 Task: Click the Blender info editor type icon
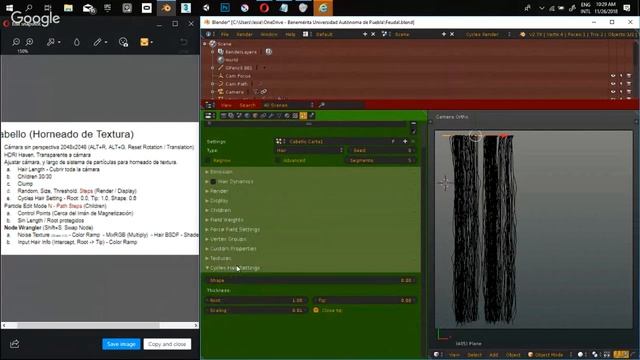[x=209, y=34]
